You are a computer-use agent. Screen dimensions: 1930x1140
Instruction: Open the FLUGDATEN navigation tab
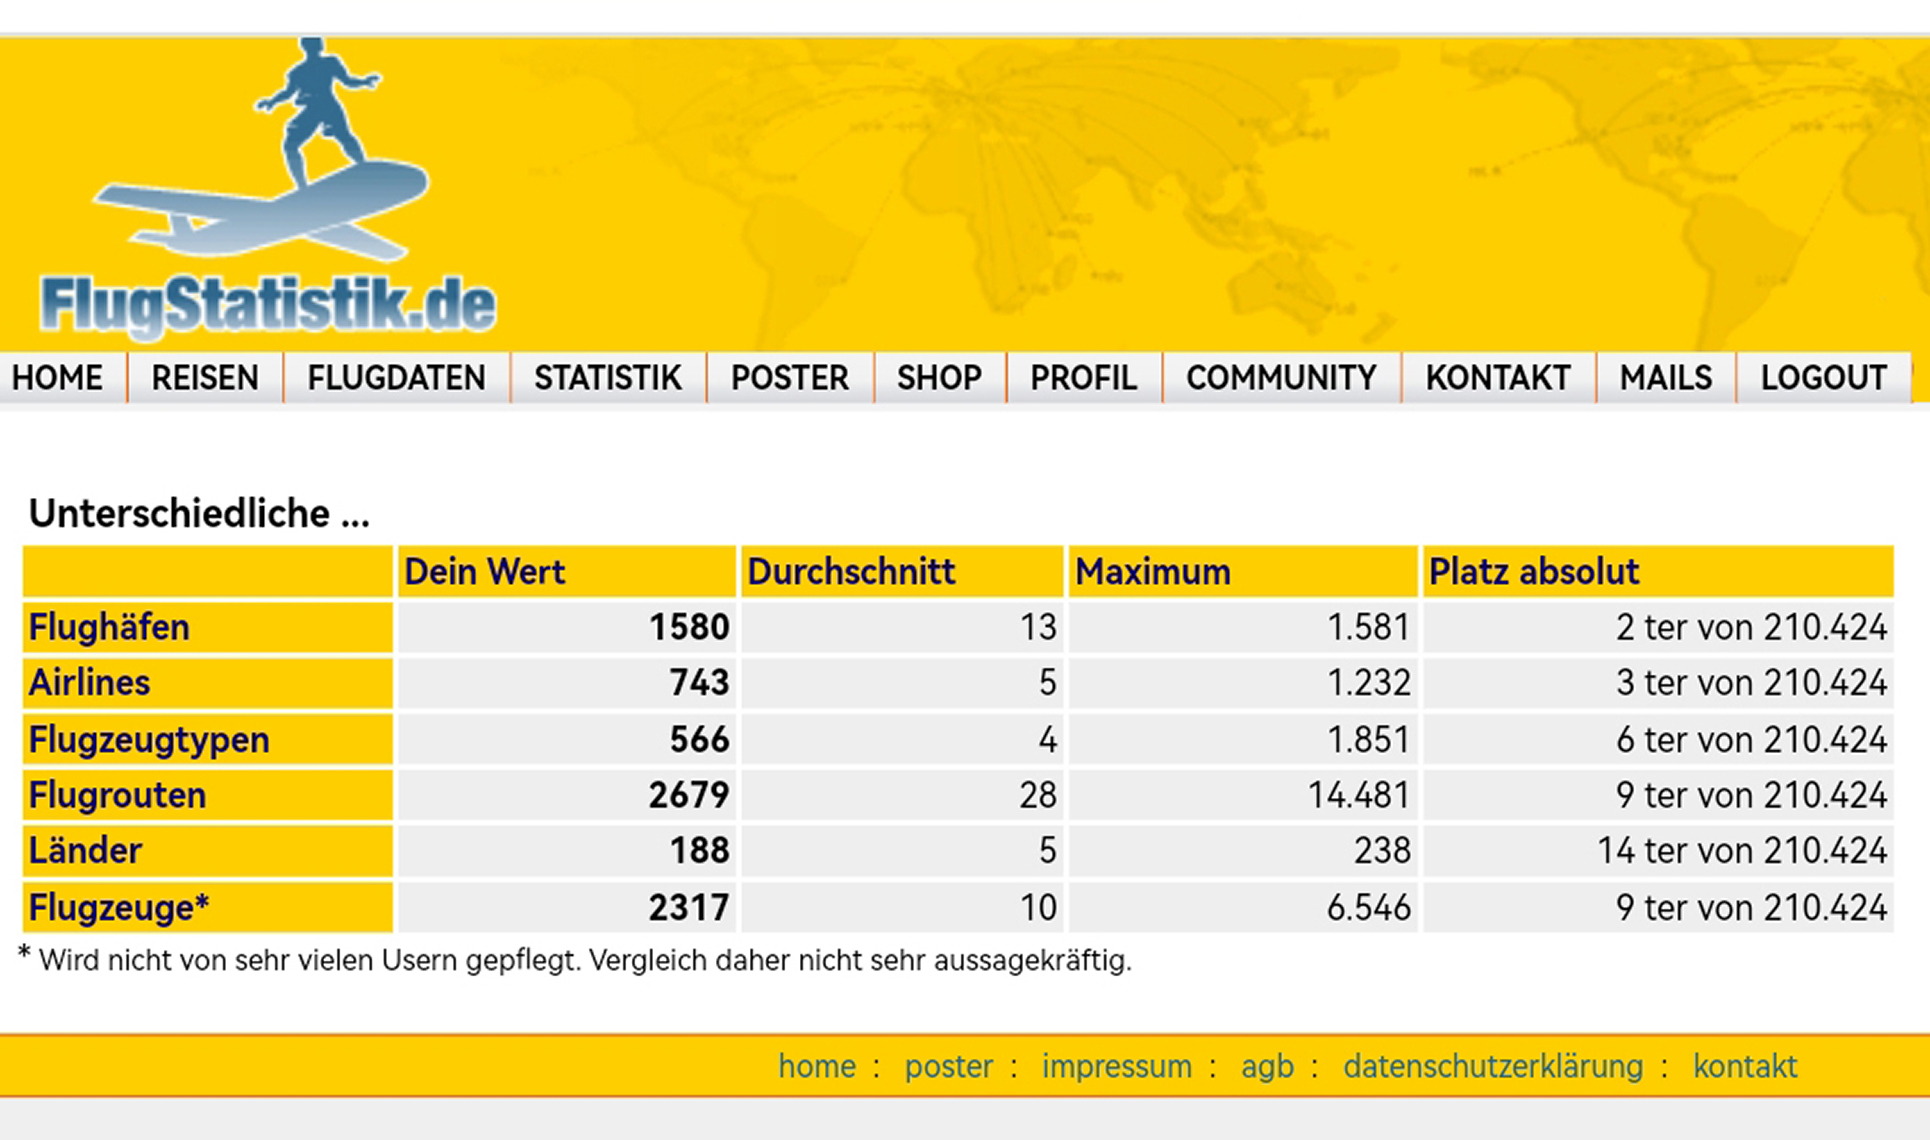tap(396, 378)
